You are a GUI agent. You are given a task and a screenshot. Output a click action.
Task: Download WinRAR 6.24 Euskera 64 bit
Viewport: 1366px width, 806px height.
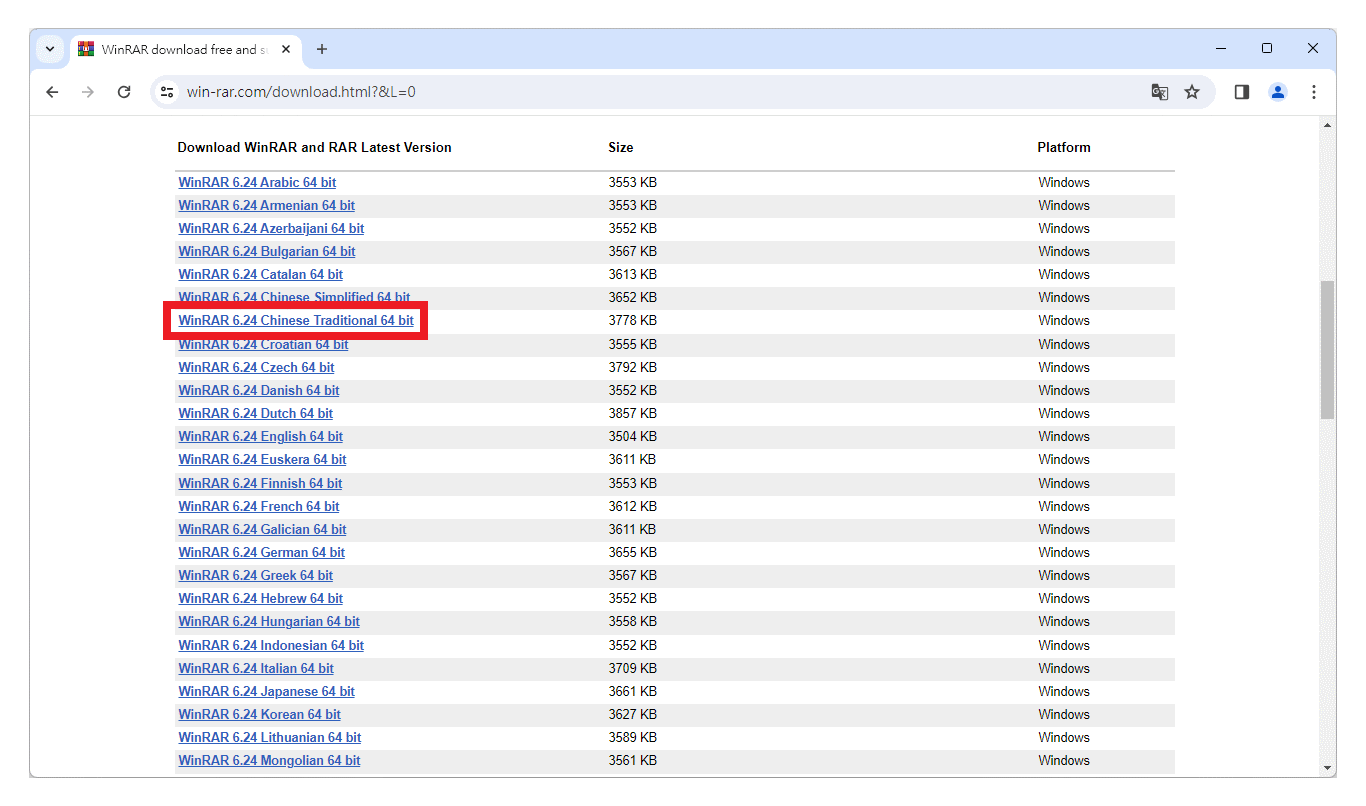(x=262, y=459)
